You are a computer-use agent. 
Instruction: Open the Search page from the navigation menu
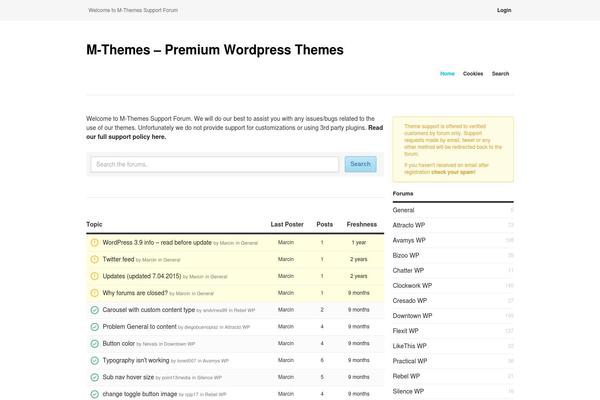[500, 73]
